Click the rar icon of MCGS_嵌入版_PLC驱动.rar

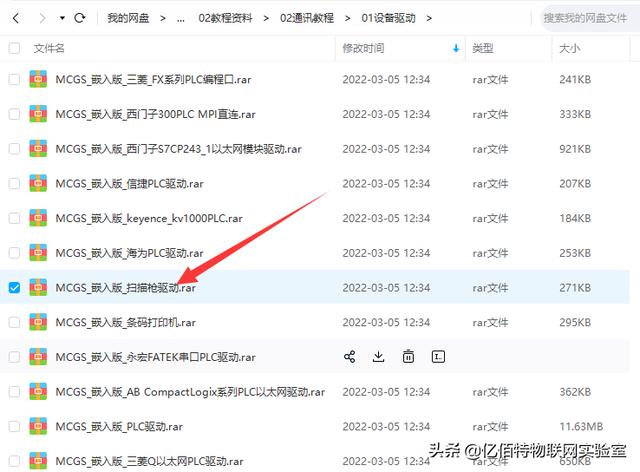(38, 426)
